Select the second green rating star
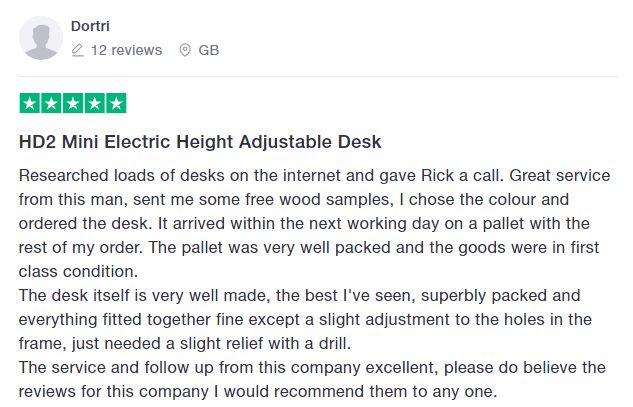The image size is (633, 407). [51, 103]
